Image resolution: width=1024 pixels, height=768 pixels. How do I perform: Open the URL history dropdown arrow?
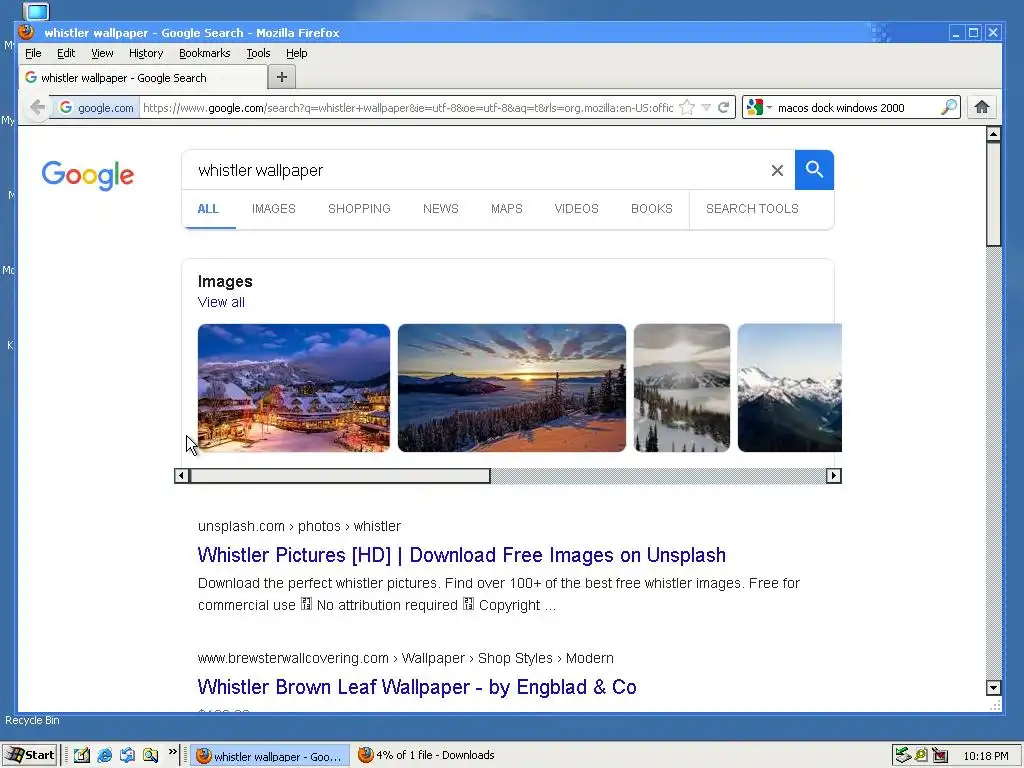pos(706,108)
